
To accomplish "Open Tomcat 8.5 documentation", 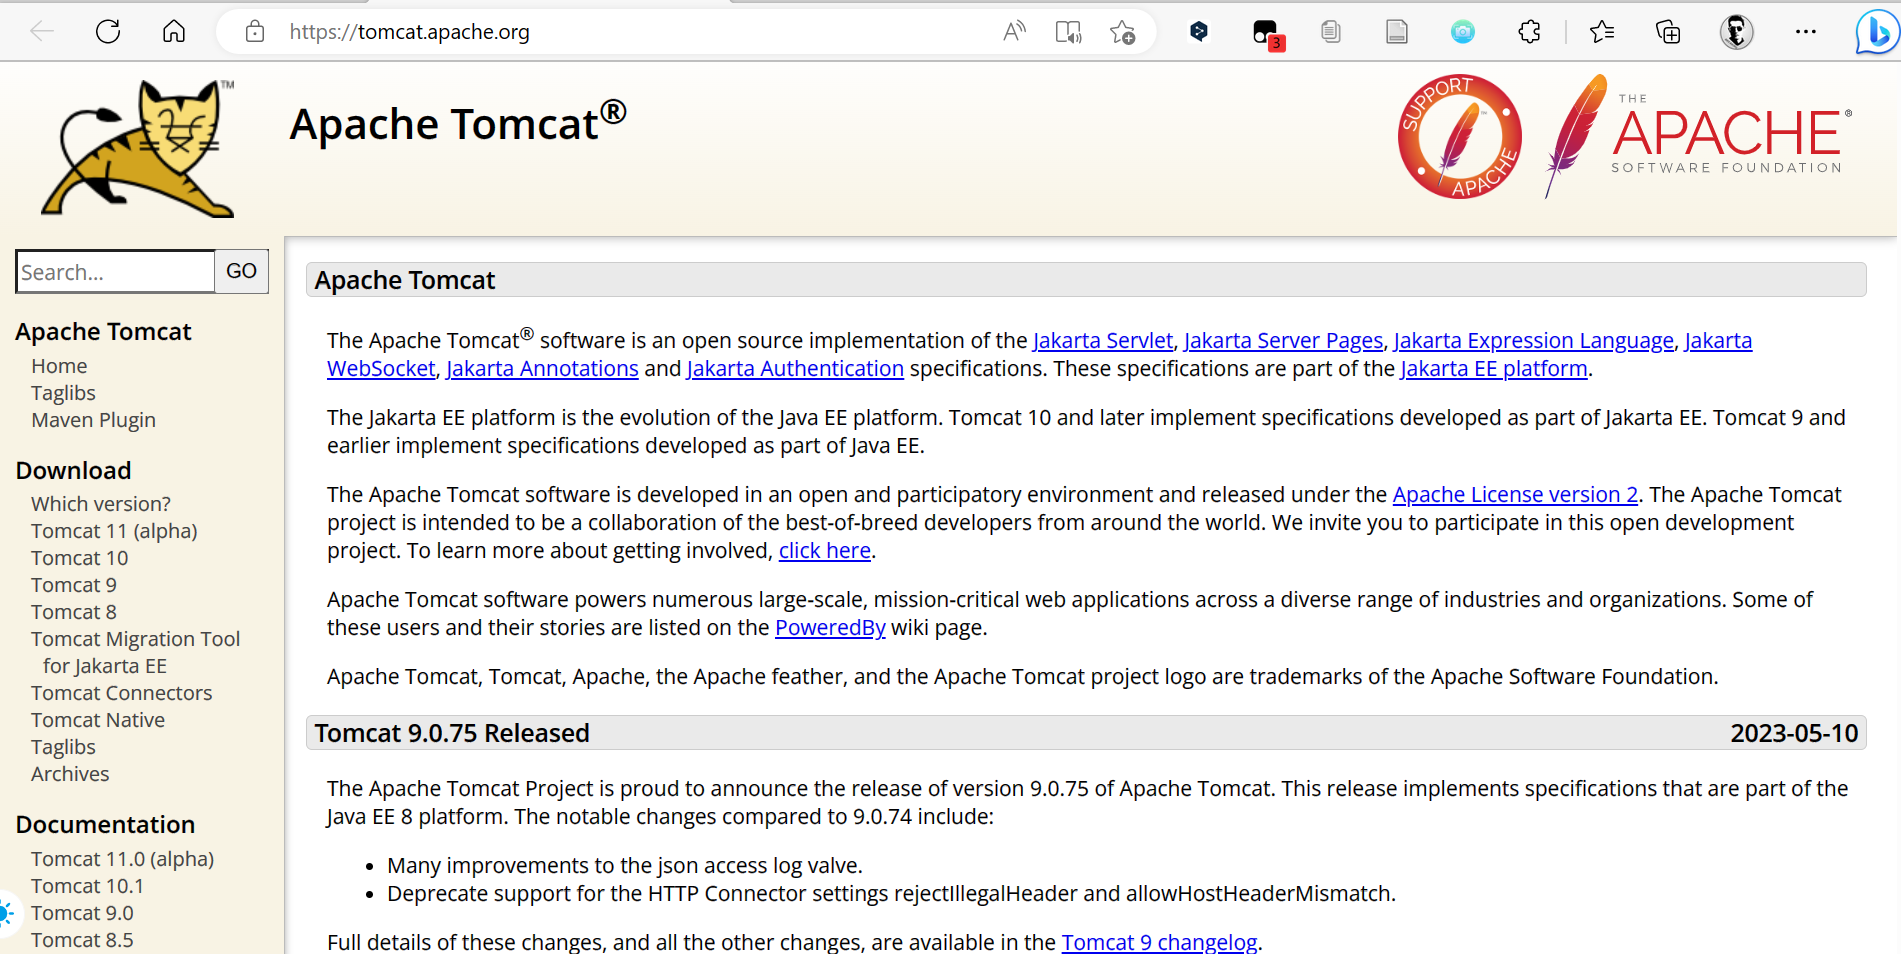I will pyautogui.click(x=82, y=940).
